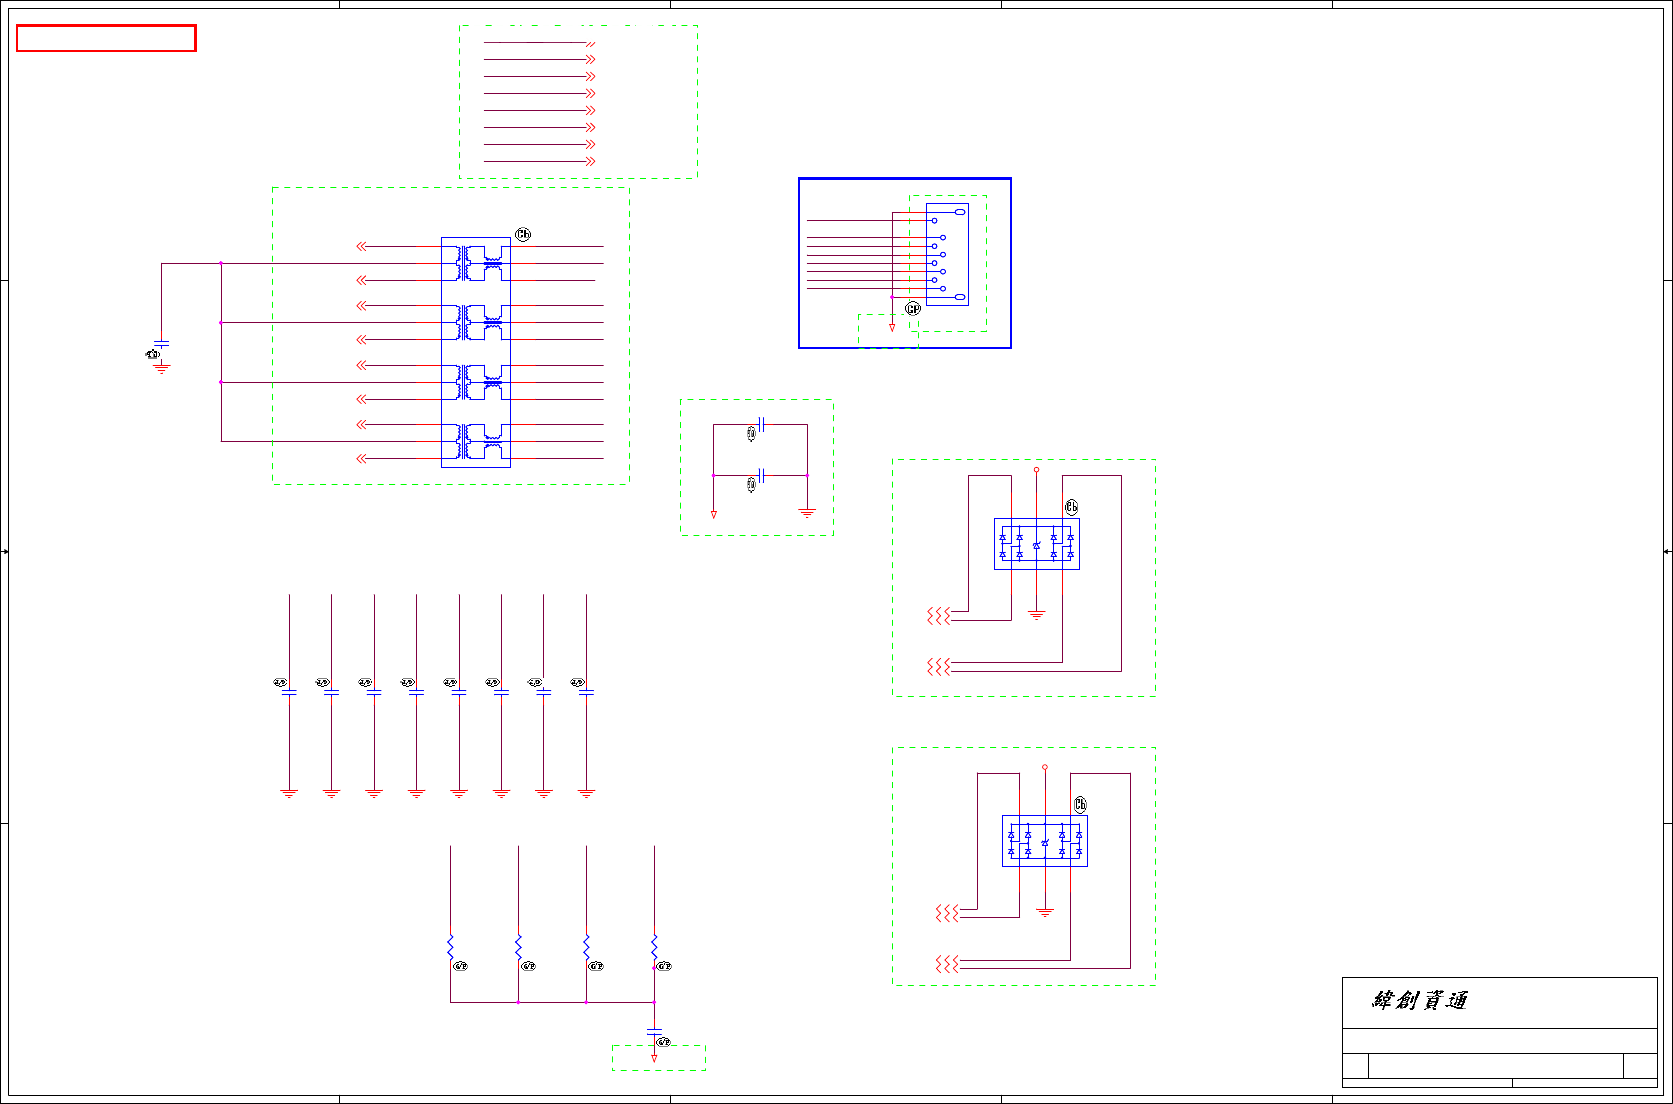Click the leftmost resistor of the four-resistor group

[x=450, y=946]
